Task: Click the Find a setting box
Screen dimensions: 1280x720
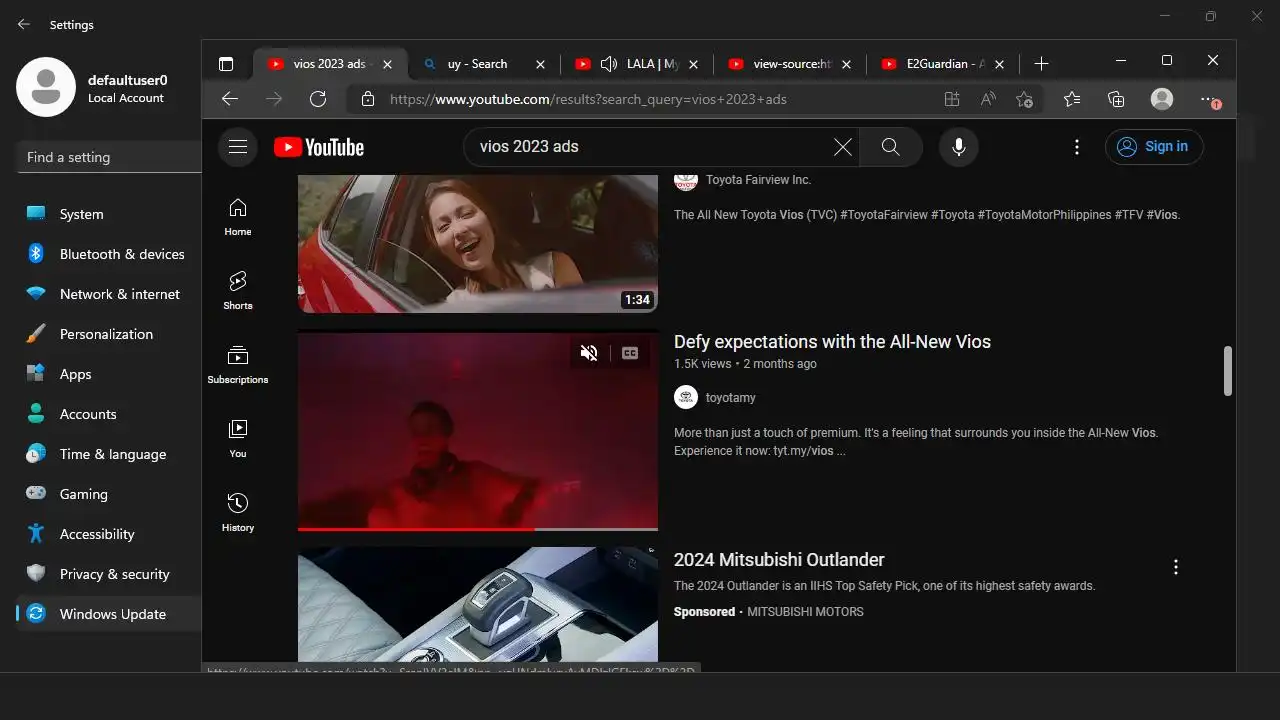Action: [x=109, y=157]
